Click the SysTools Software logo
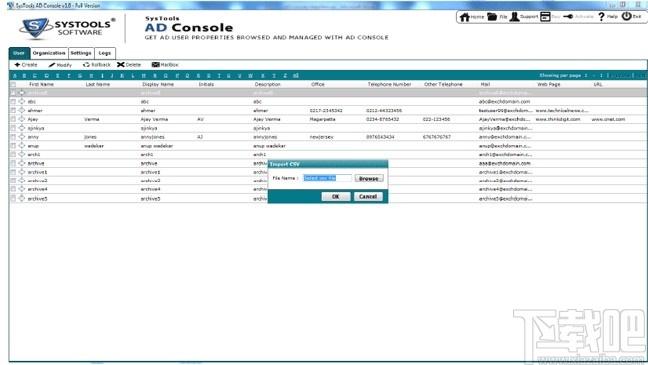Viewport: 648px width, 365px height. [x=67, y=28]
